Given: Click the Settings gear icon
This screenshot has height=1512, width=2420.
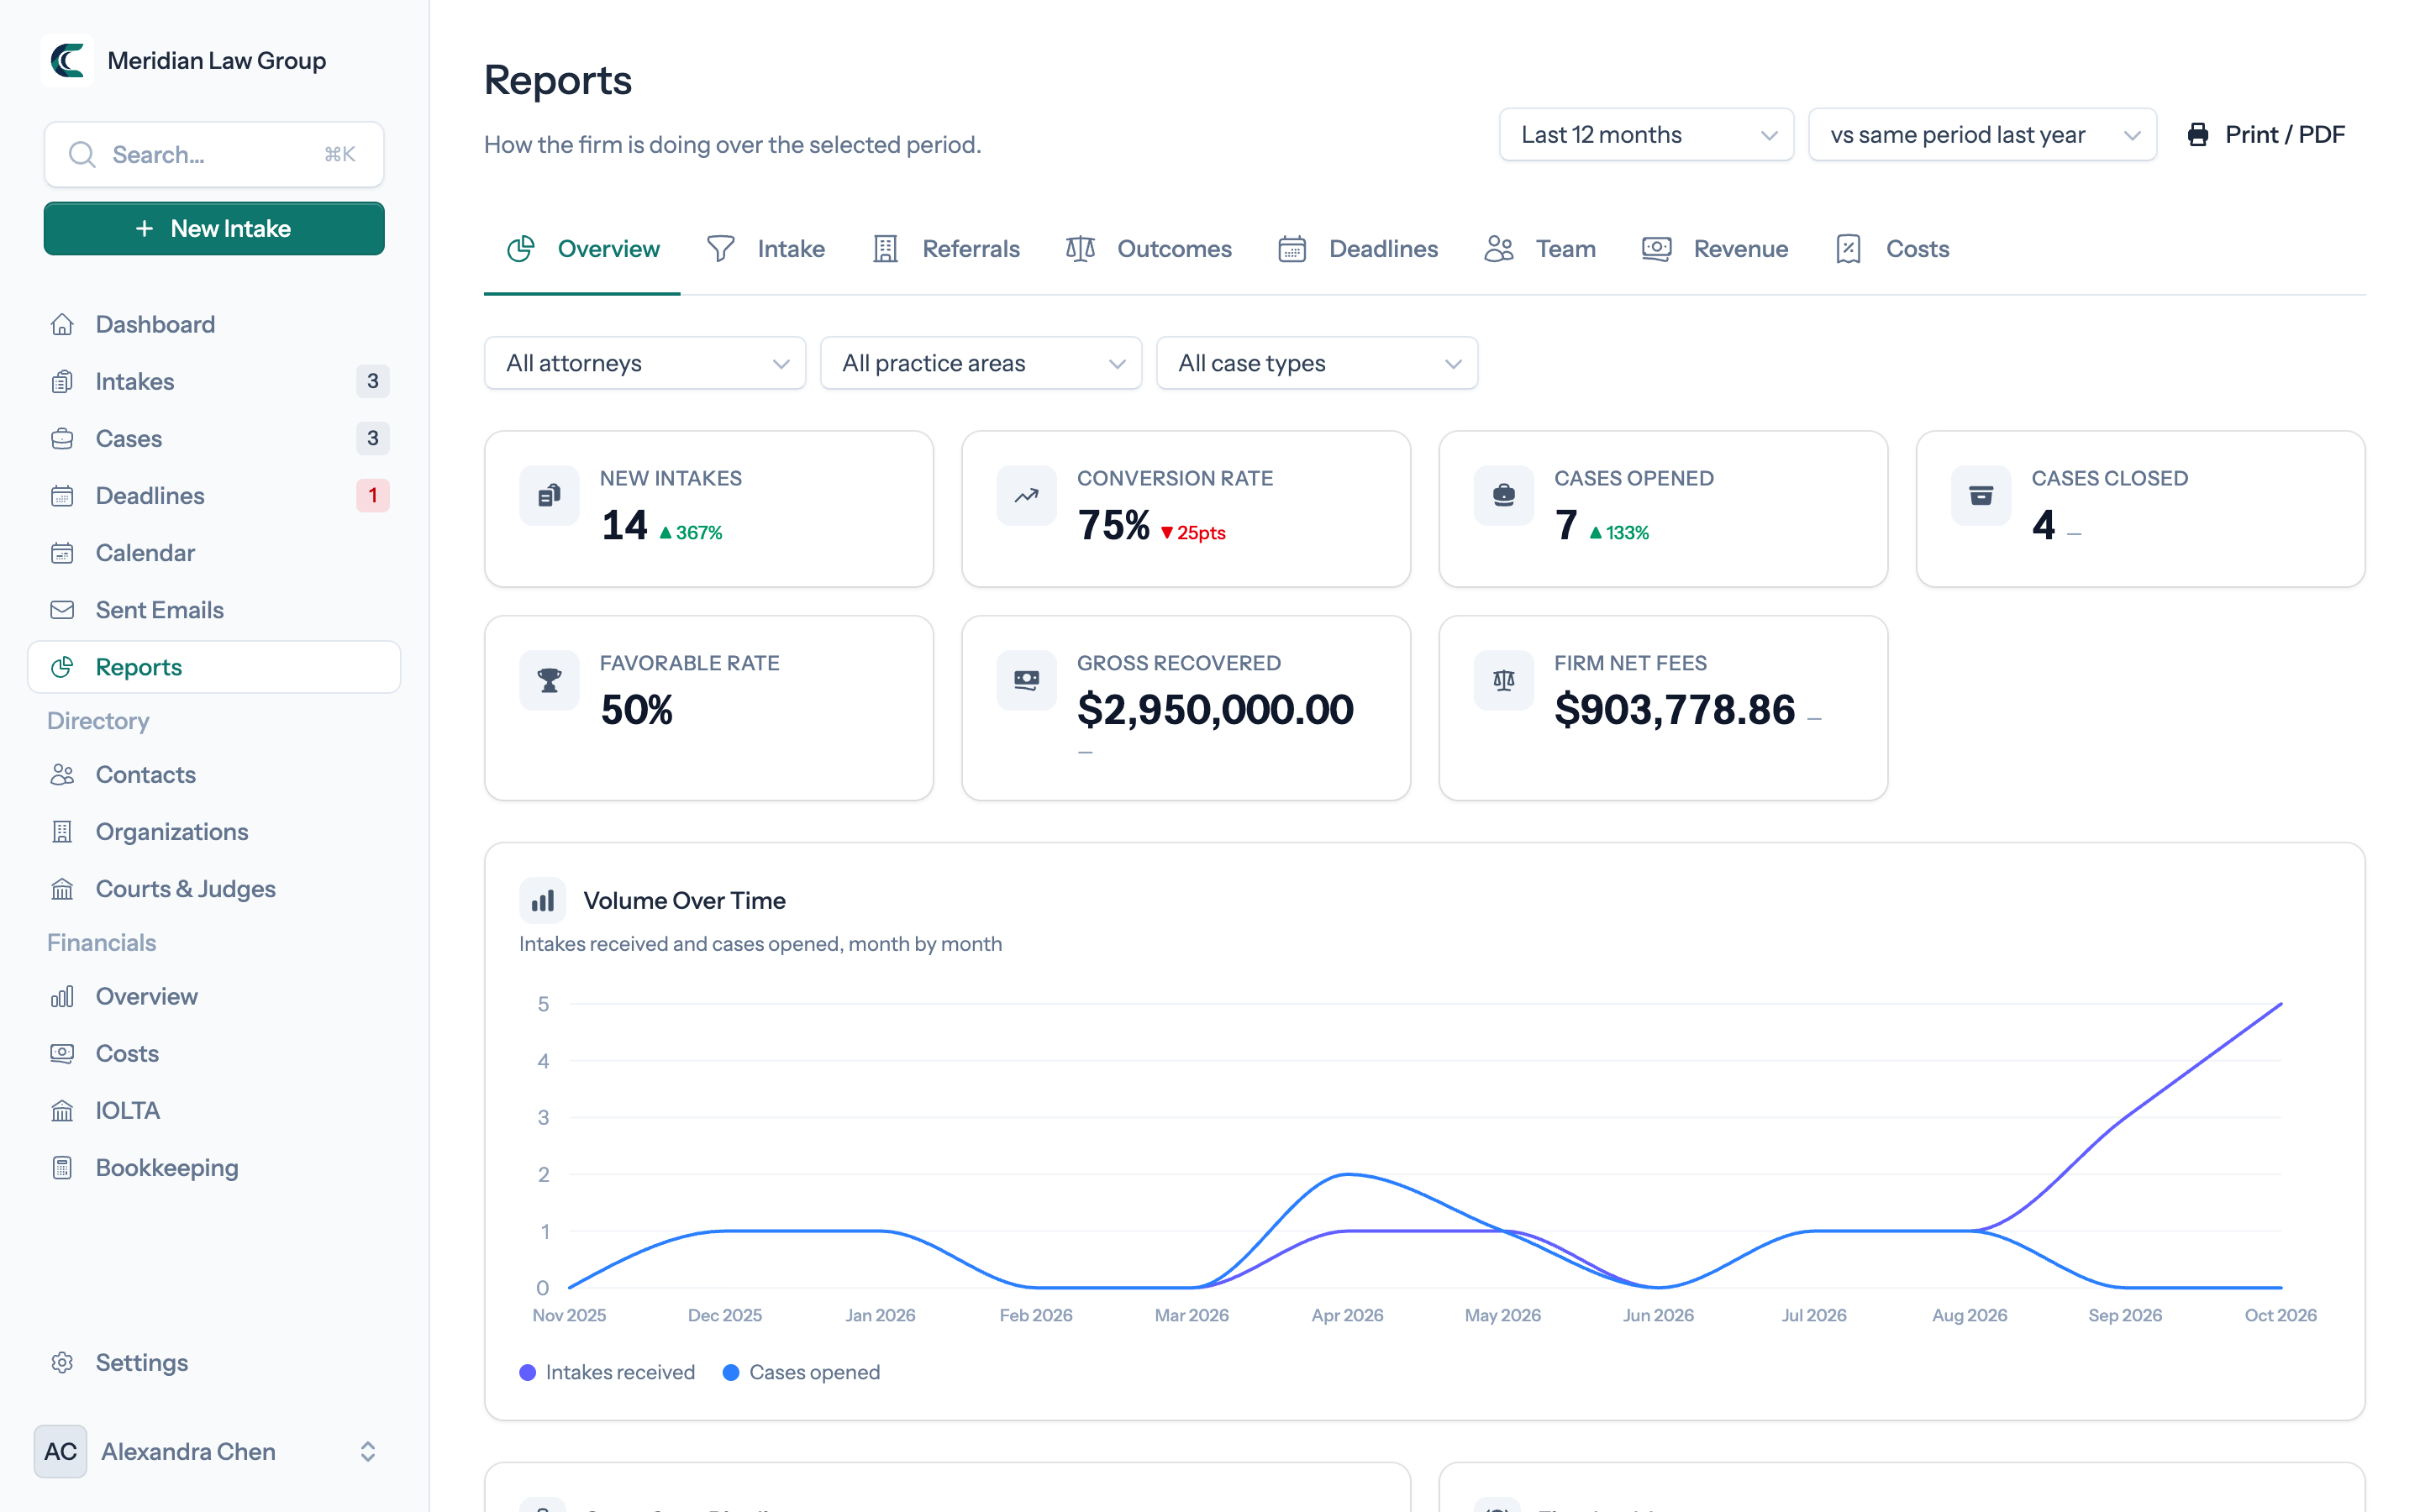Looking at the screenshot, I should tap(62, 1363).
